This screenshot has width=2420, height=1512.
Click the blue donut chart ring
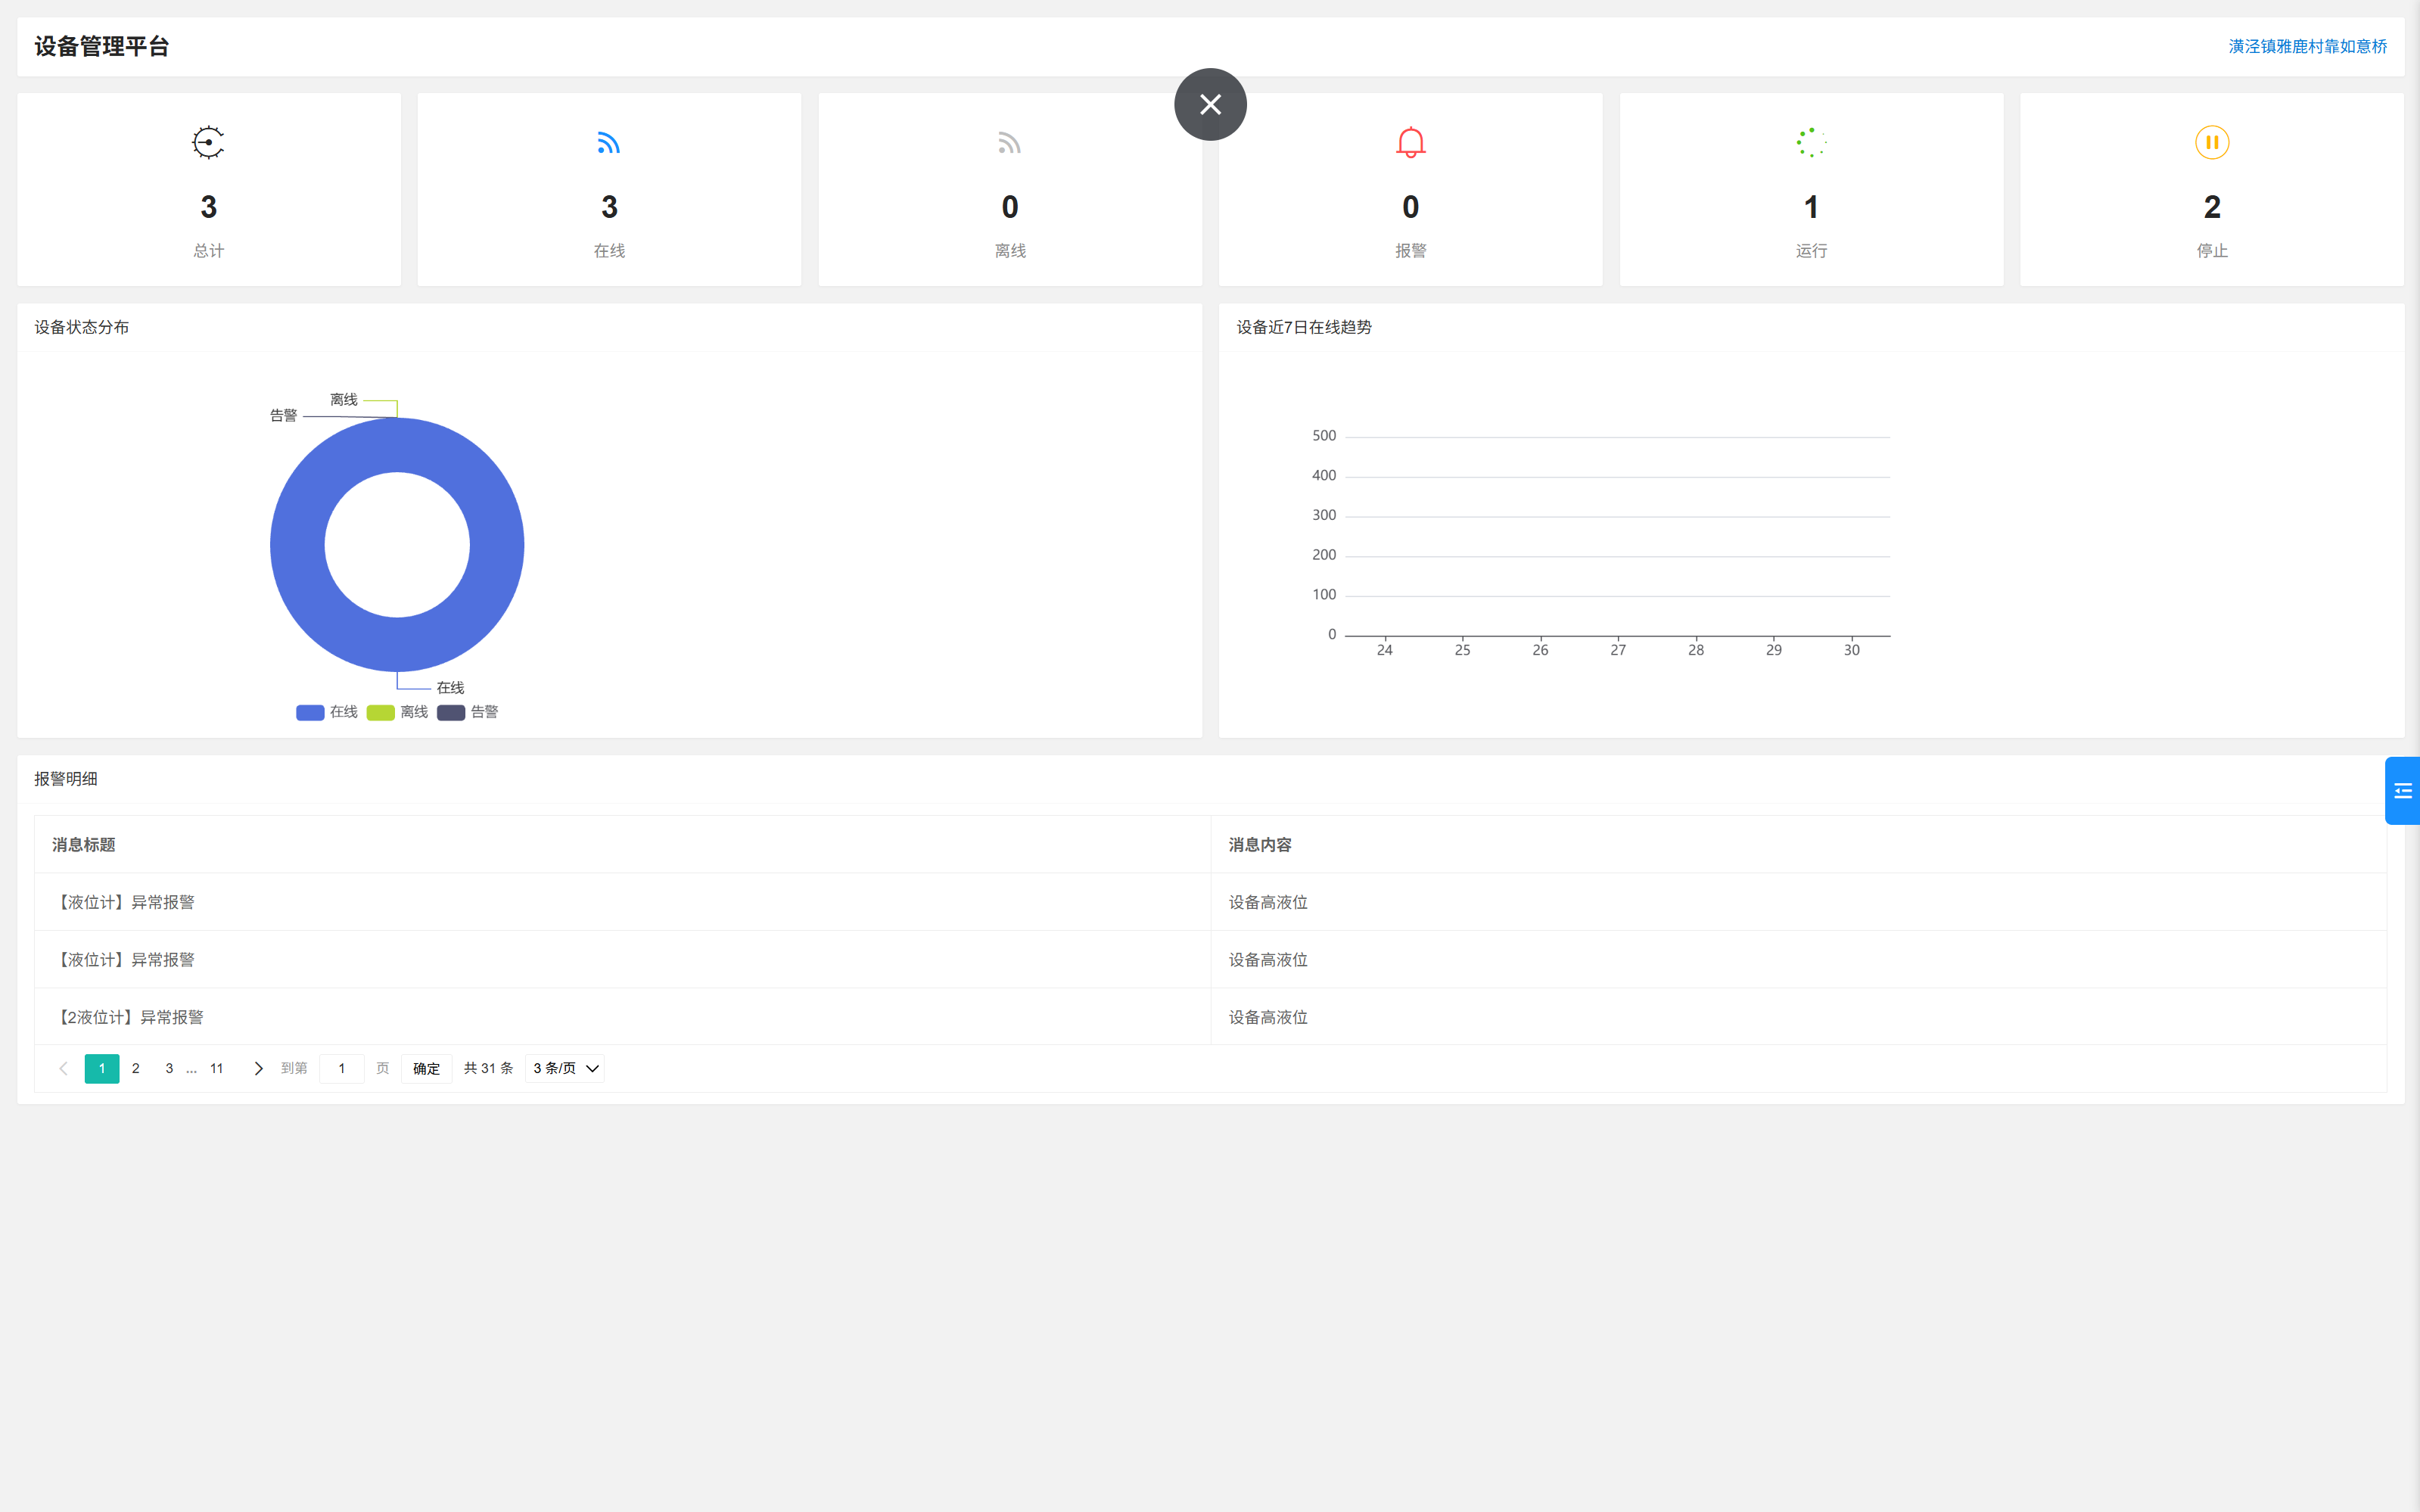pos(300,545)
